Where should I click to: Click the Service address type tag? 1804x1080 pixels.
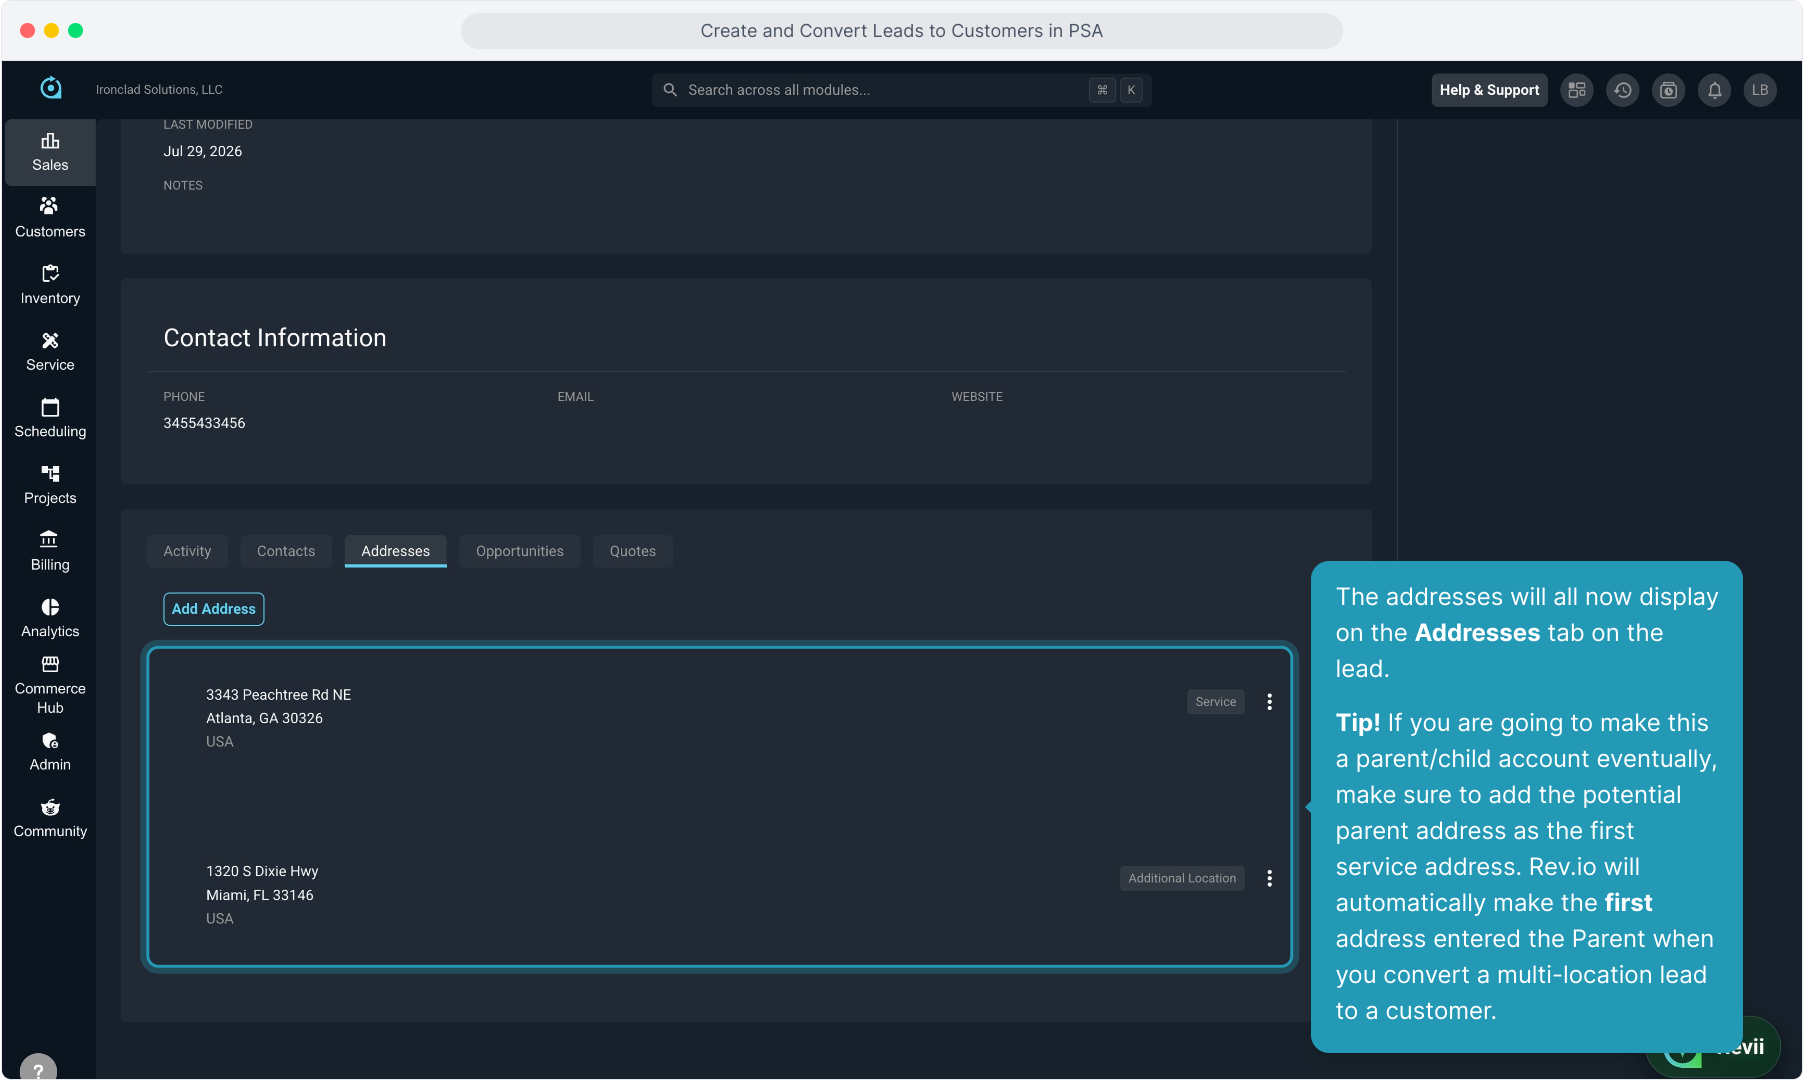pyautogui.click(x=1216, y=702)
